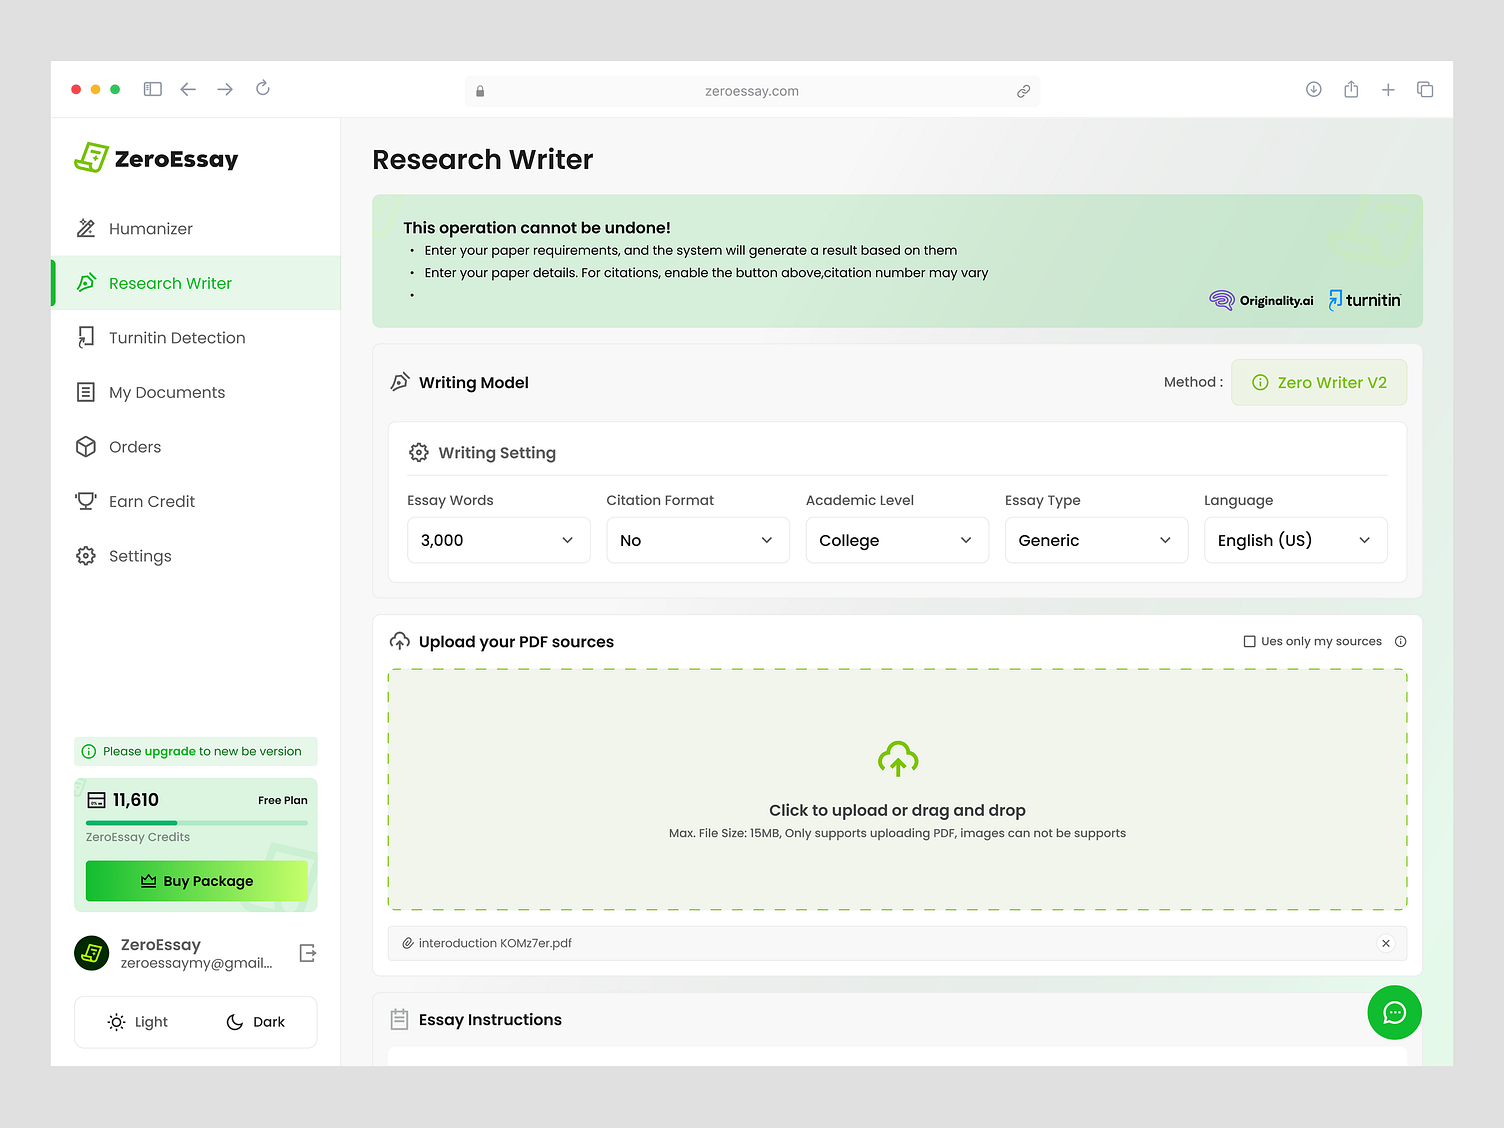
Task: Change the Citation Format dropdown
Action: (697, 540)
